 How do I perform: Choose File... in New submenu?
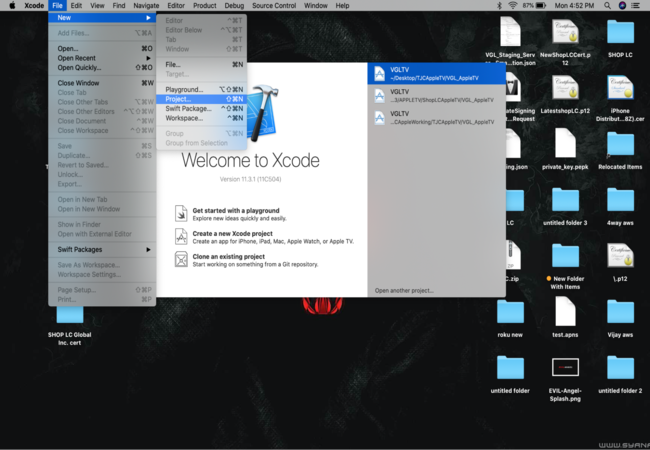click(201, 65)
